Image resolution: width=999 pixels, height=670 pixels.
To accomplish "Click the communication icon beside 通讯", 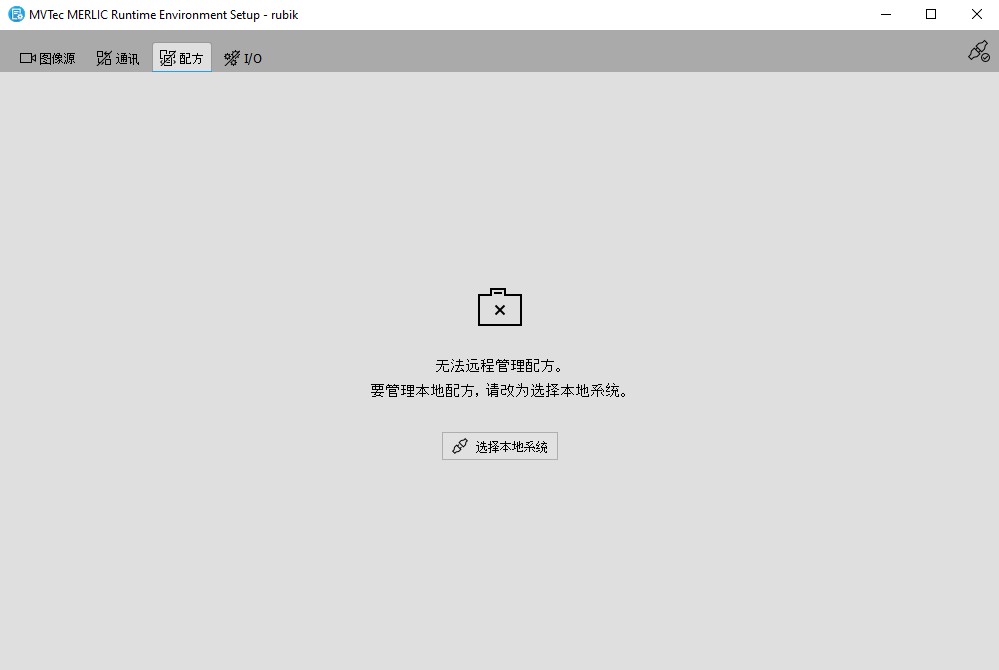I will pyautogui.click(x=104, y=58).
